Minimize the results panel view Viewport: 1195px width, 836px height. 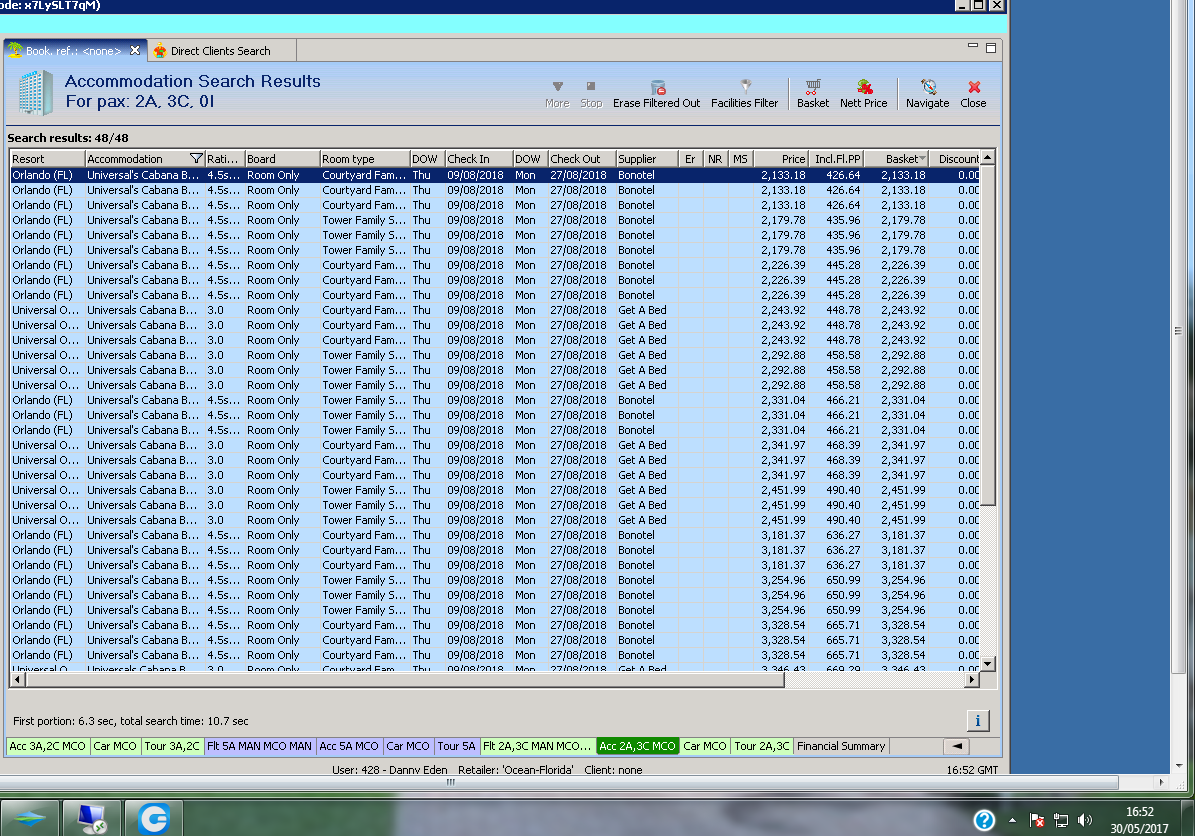tap(972, 46)
